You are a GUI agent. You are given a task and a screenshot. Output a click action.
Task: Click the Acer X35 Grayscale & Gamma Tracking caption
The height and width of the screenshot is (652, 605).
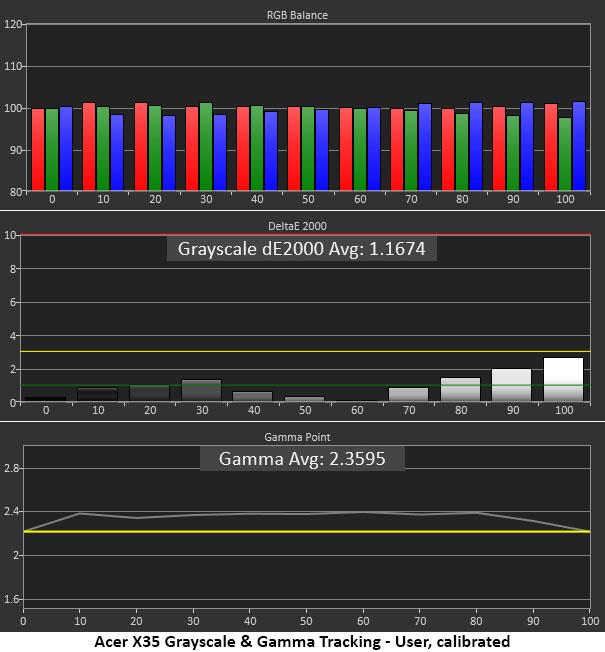pos(302,642)
